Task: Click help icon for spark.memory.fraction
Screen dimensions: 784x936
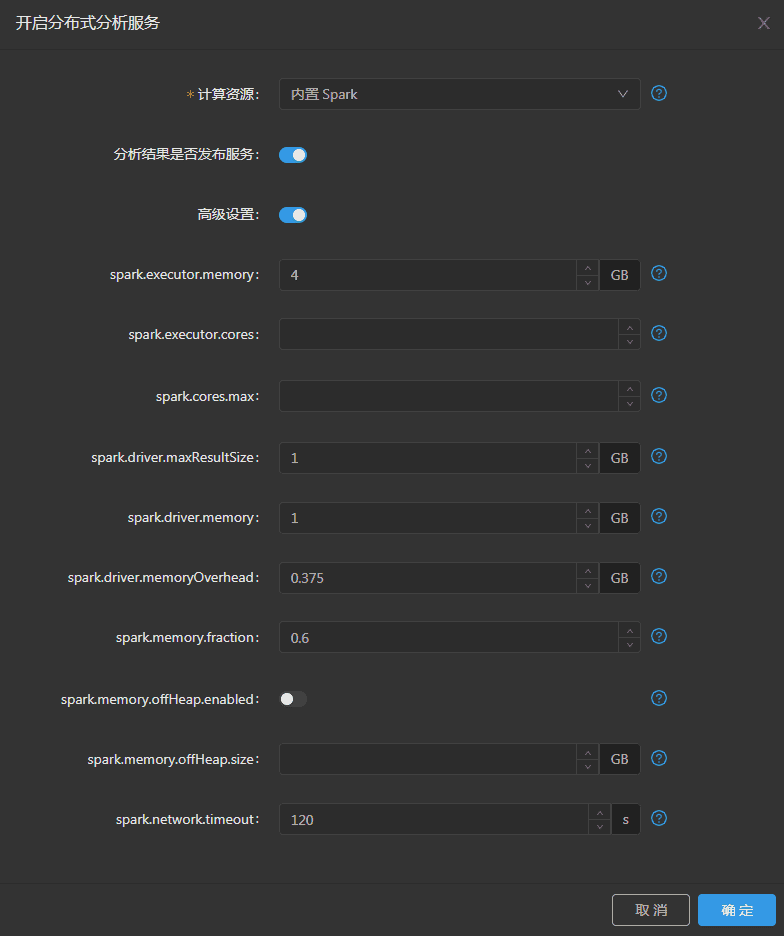Action: pos(659,636)
